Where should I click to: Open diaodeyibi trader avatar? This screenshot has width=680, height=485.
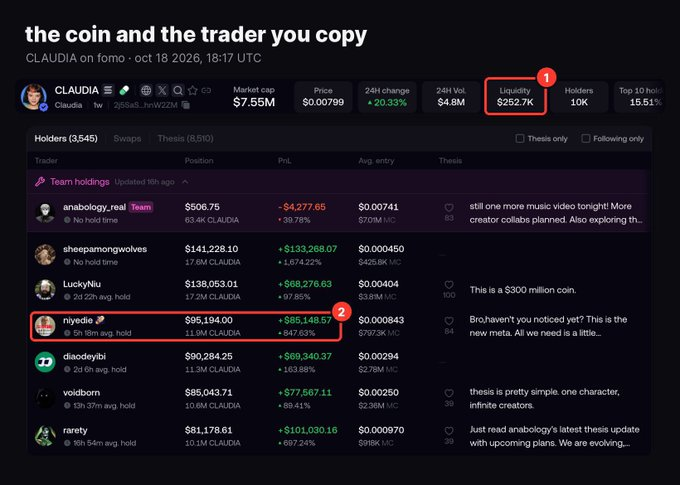[45, 362]
